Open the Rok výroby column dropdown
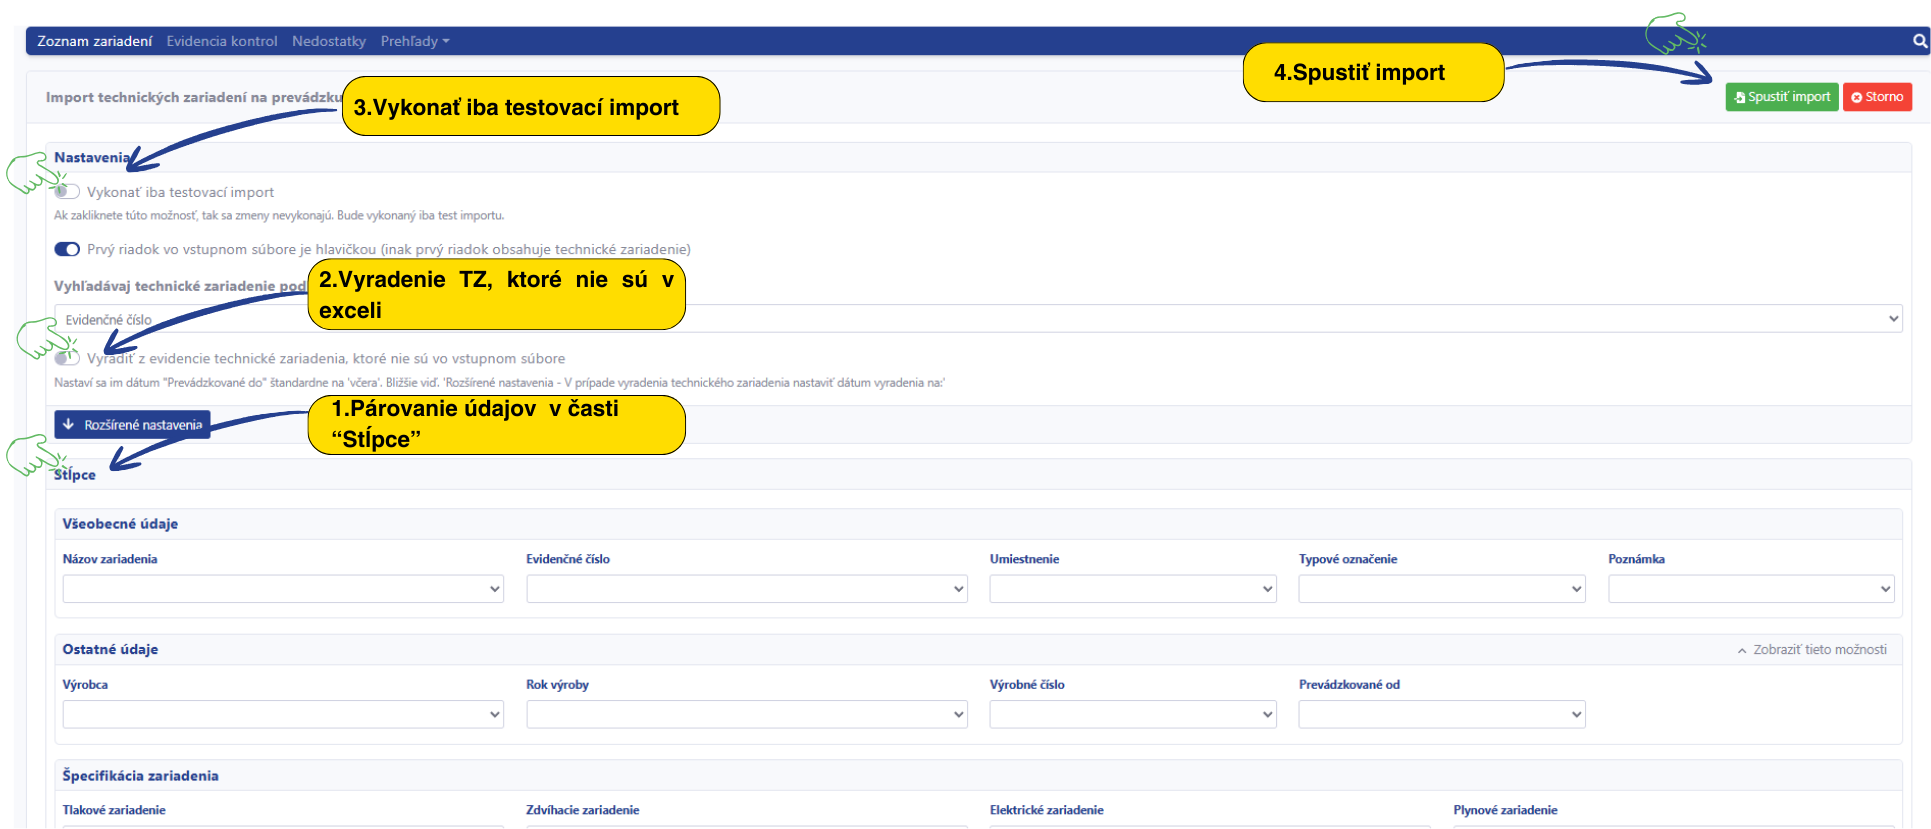The image size is (1931, 829). pyautogui.click(x=746, y=714)
